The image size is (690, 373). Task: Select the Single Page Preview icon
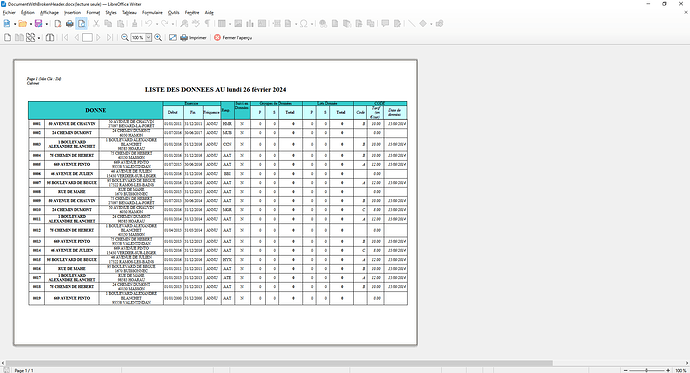coord(7,38)
